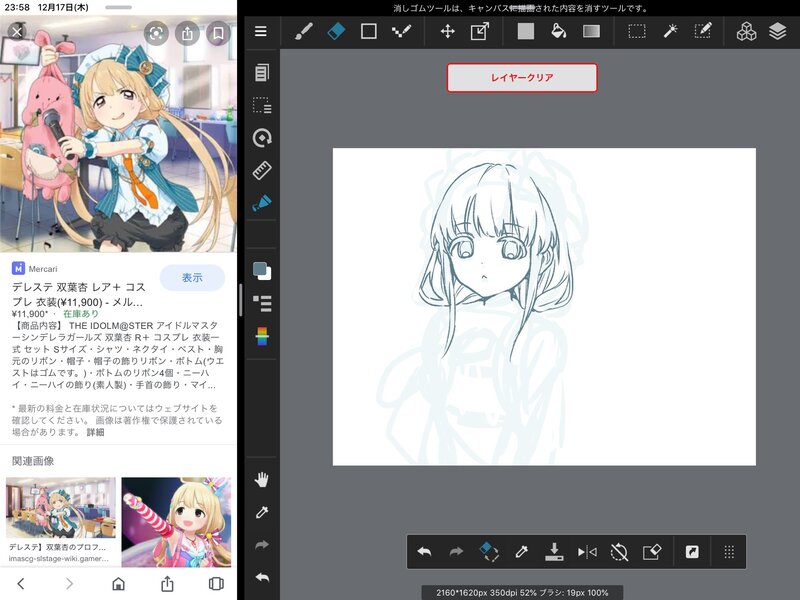The height and width of the screenshot is (600, 800).
Task: Select the Move tool
Action: (447, 31)
